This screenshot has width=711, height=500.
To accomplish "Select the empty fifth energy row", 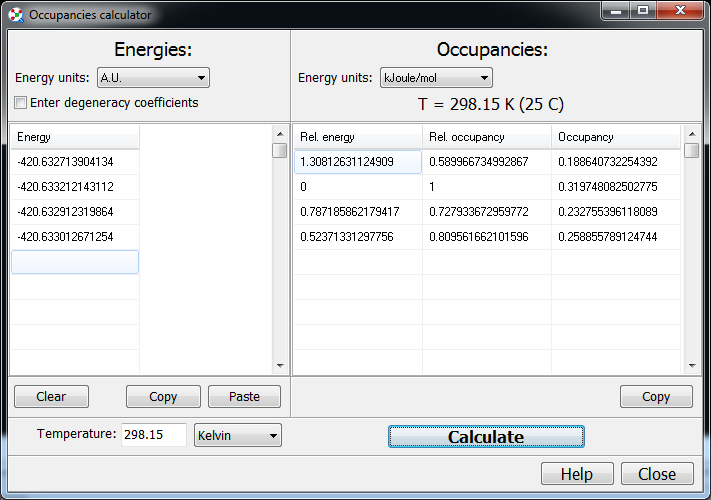I will point(75,262).
